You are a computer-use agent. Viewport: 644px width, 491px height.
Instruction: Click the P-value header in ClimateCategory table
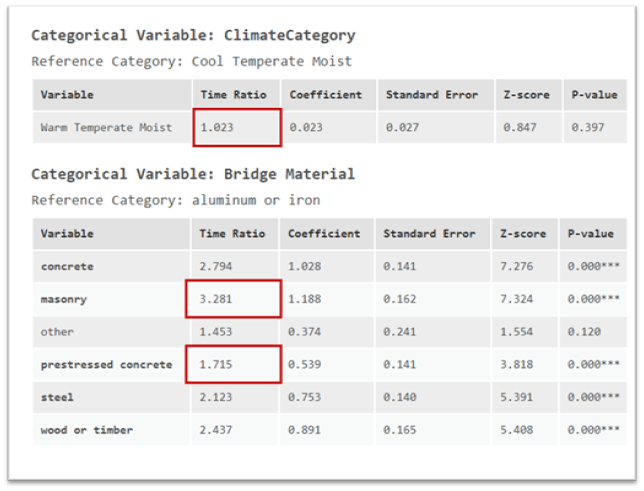(594, 95)
